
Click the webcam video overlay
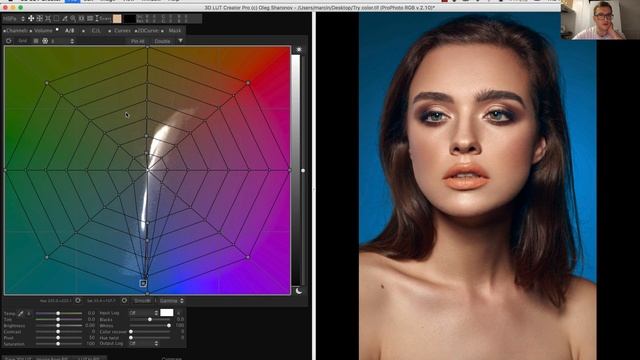(x=600, y=20)
